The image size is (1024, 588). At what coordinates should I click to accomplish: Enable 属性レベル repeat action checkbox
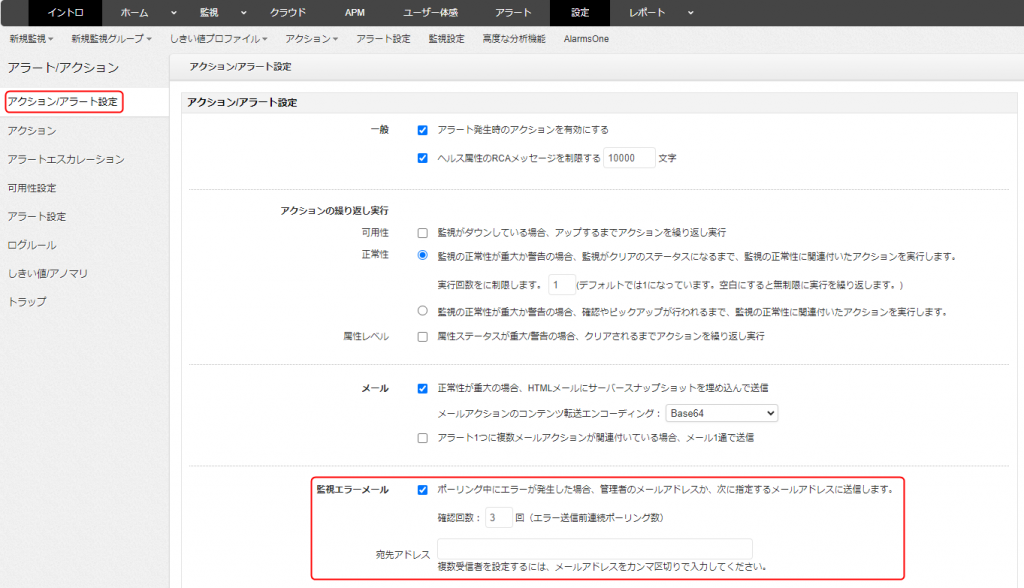423,337
